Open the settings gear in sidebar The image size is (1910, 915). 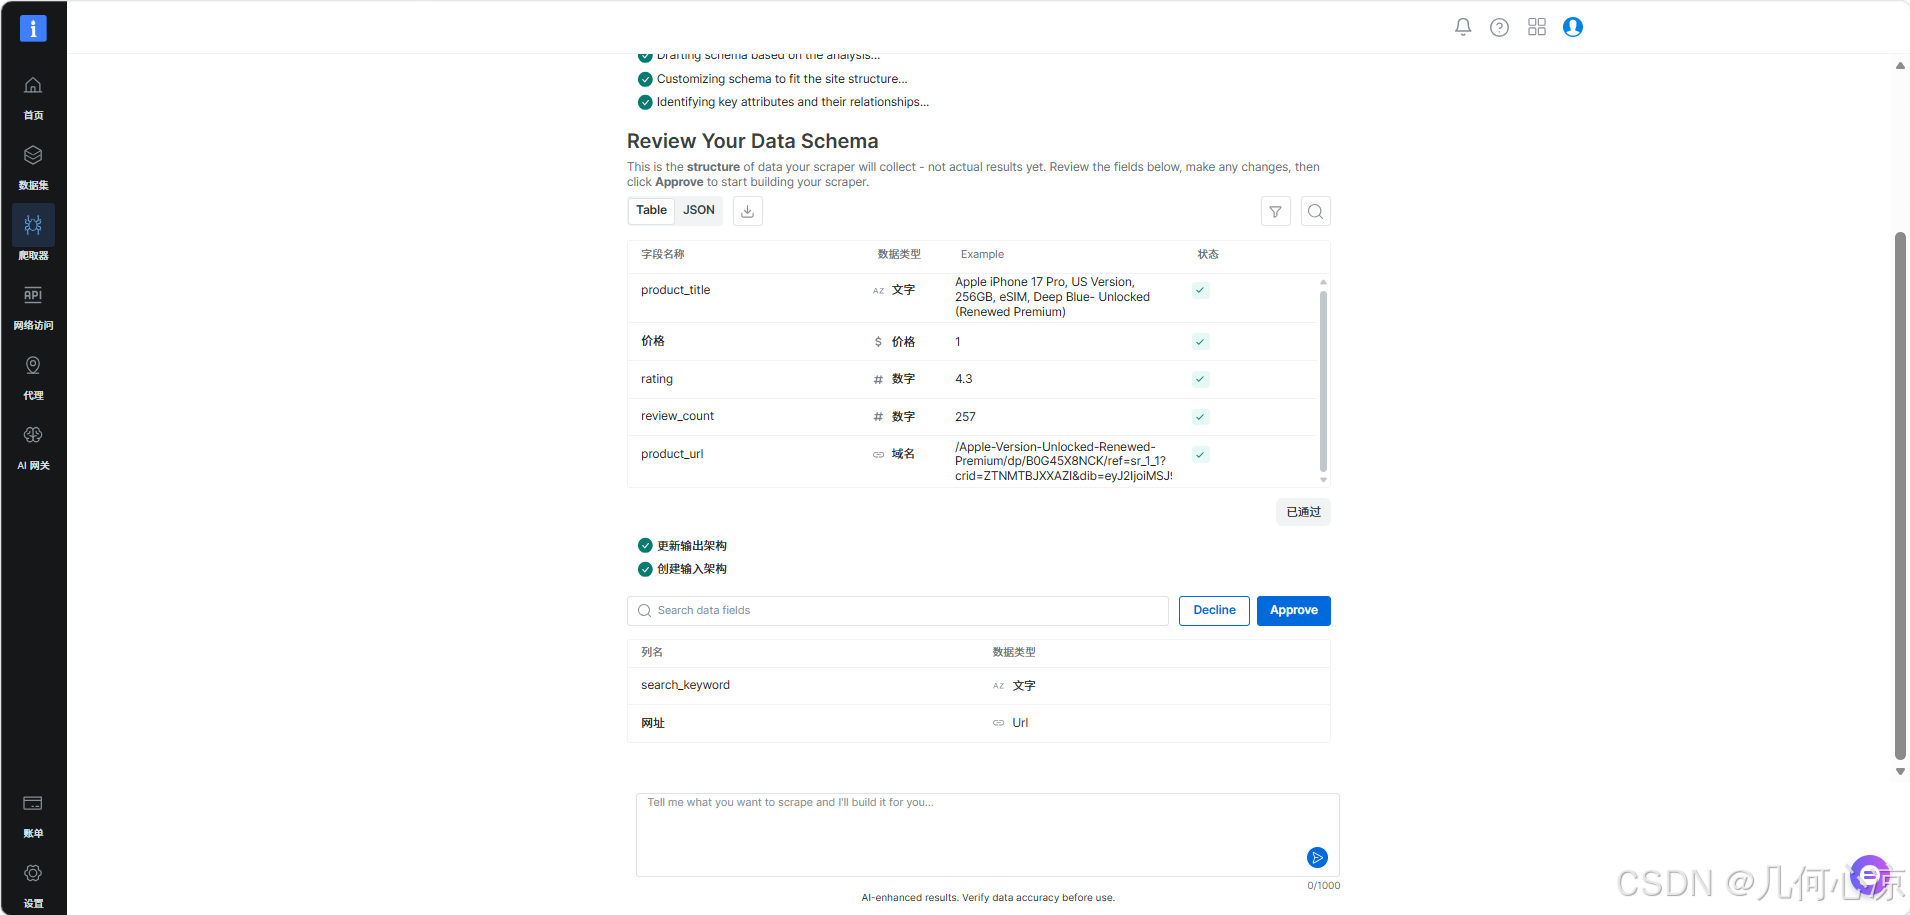pos(33,873)
